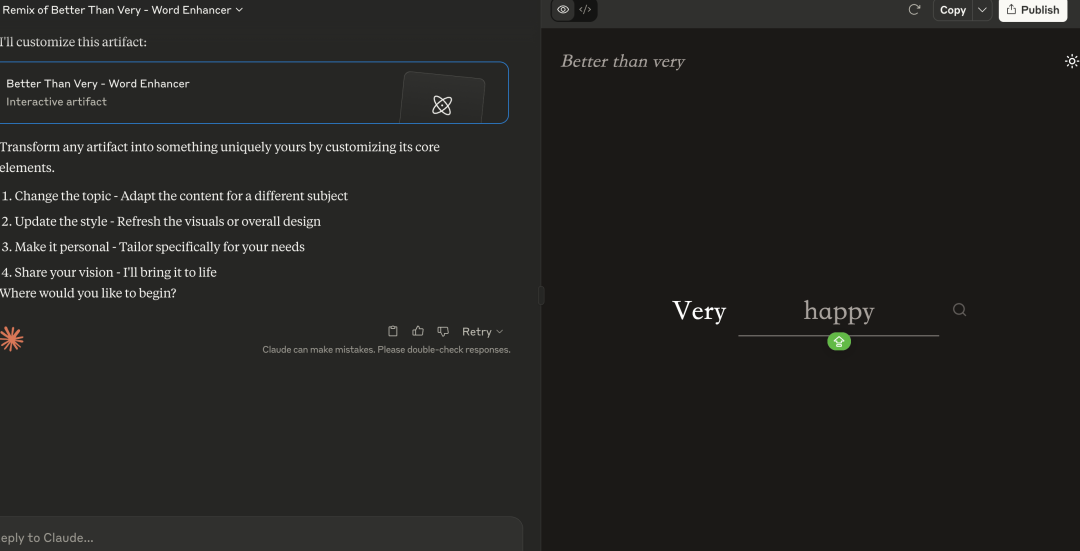Click the search magnifier icon
The height and width of the screenshot is (551, 1080).
pos(959,310)
